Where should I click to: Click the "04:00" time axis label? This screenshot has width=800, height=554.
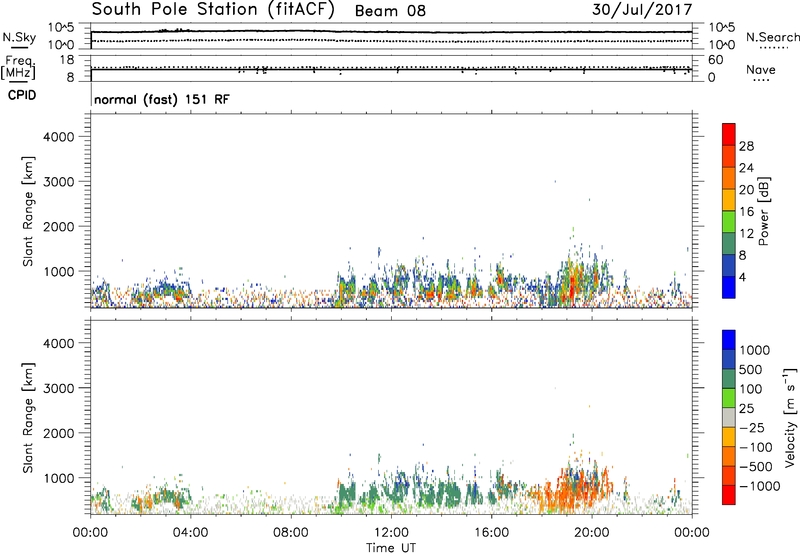click(191, 533)
